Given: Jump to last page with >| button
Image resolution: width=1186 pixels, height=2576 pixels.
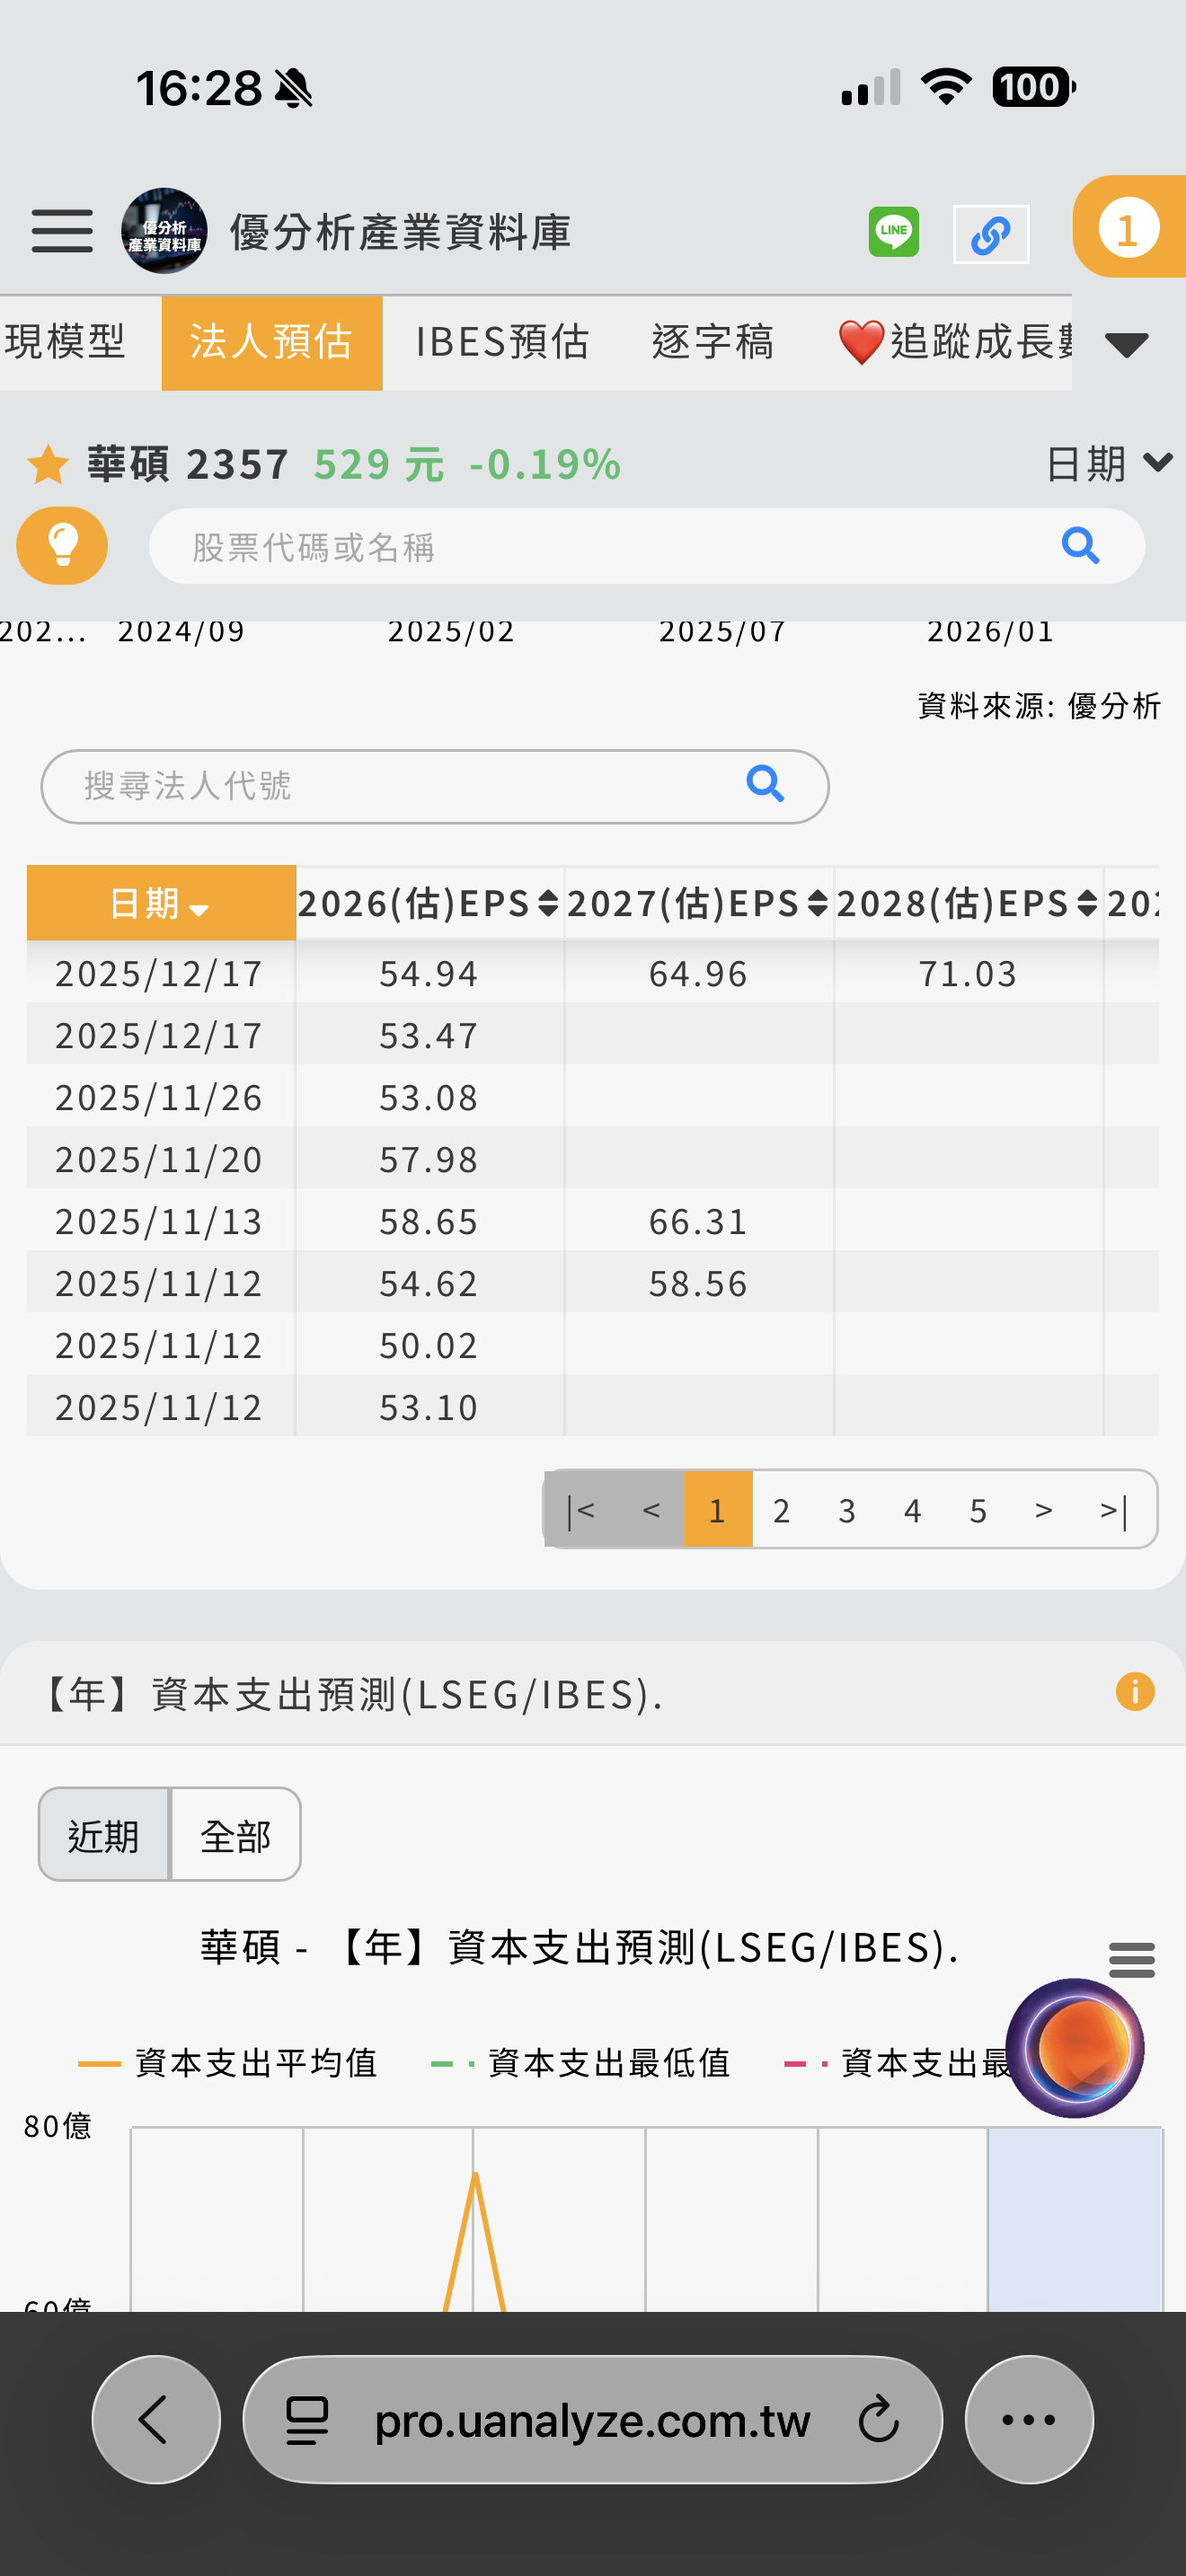Looking at the screenshot, I should click(1114, 1510).
